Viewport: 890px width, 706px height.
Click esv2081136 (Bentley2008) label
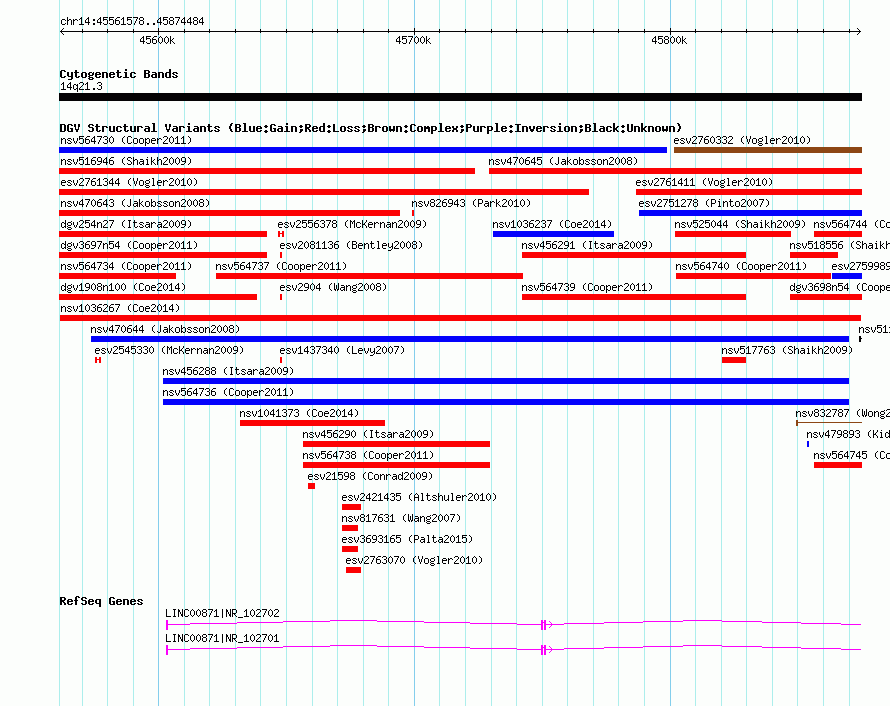351,245
